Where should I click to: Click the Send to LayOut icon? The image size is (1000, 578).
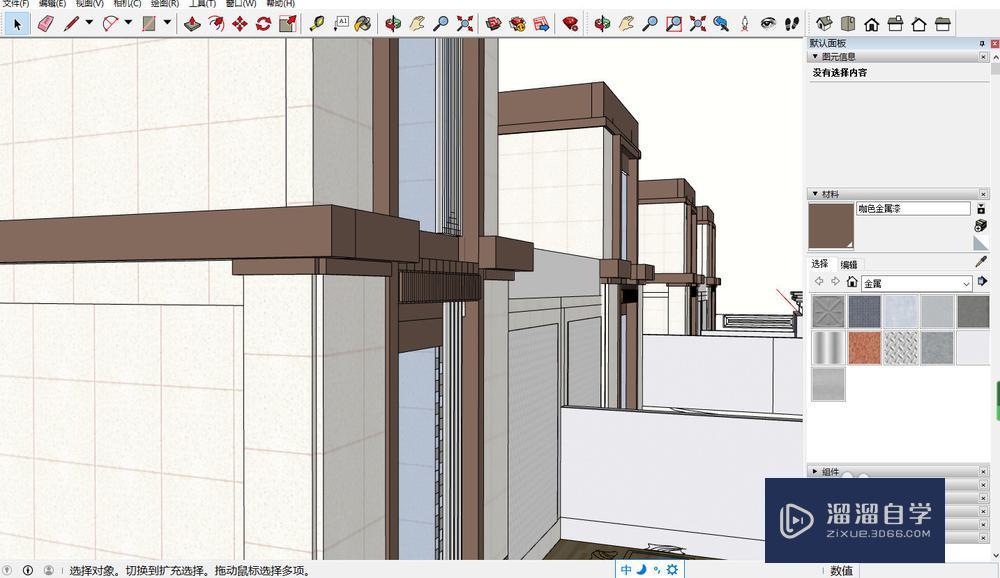point(541,24)
